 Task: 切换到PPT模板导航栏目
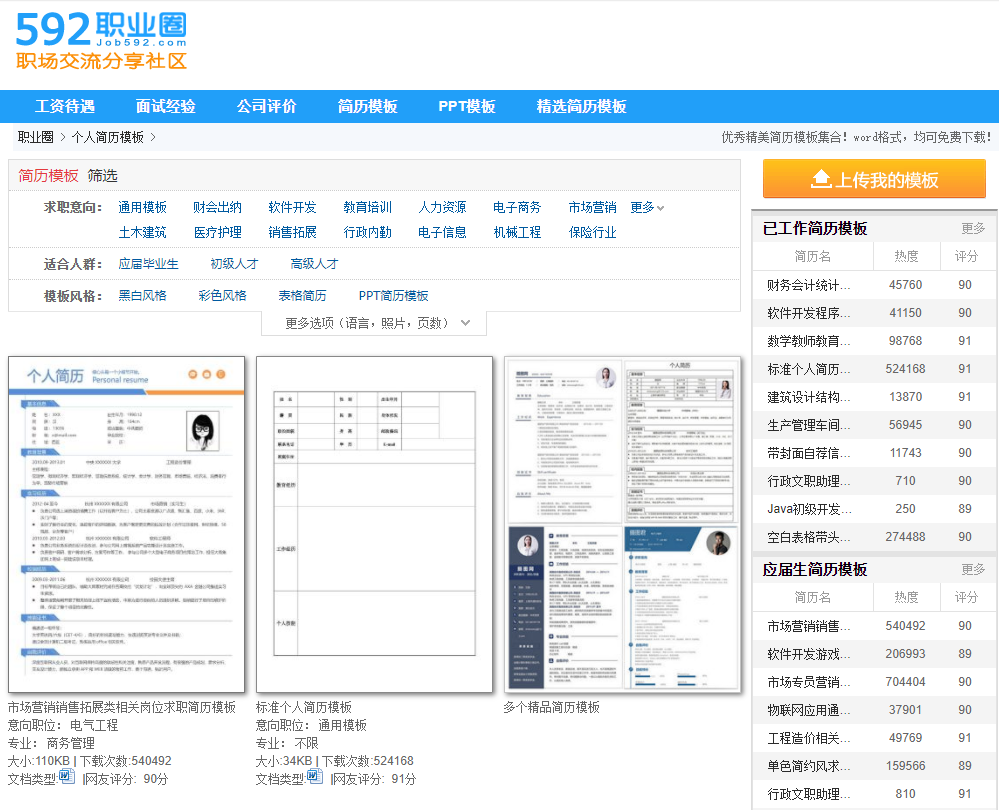pyautogui.click(x=466, y=106)
